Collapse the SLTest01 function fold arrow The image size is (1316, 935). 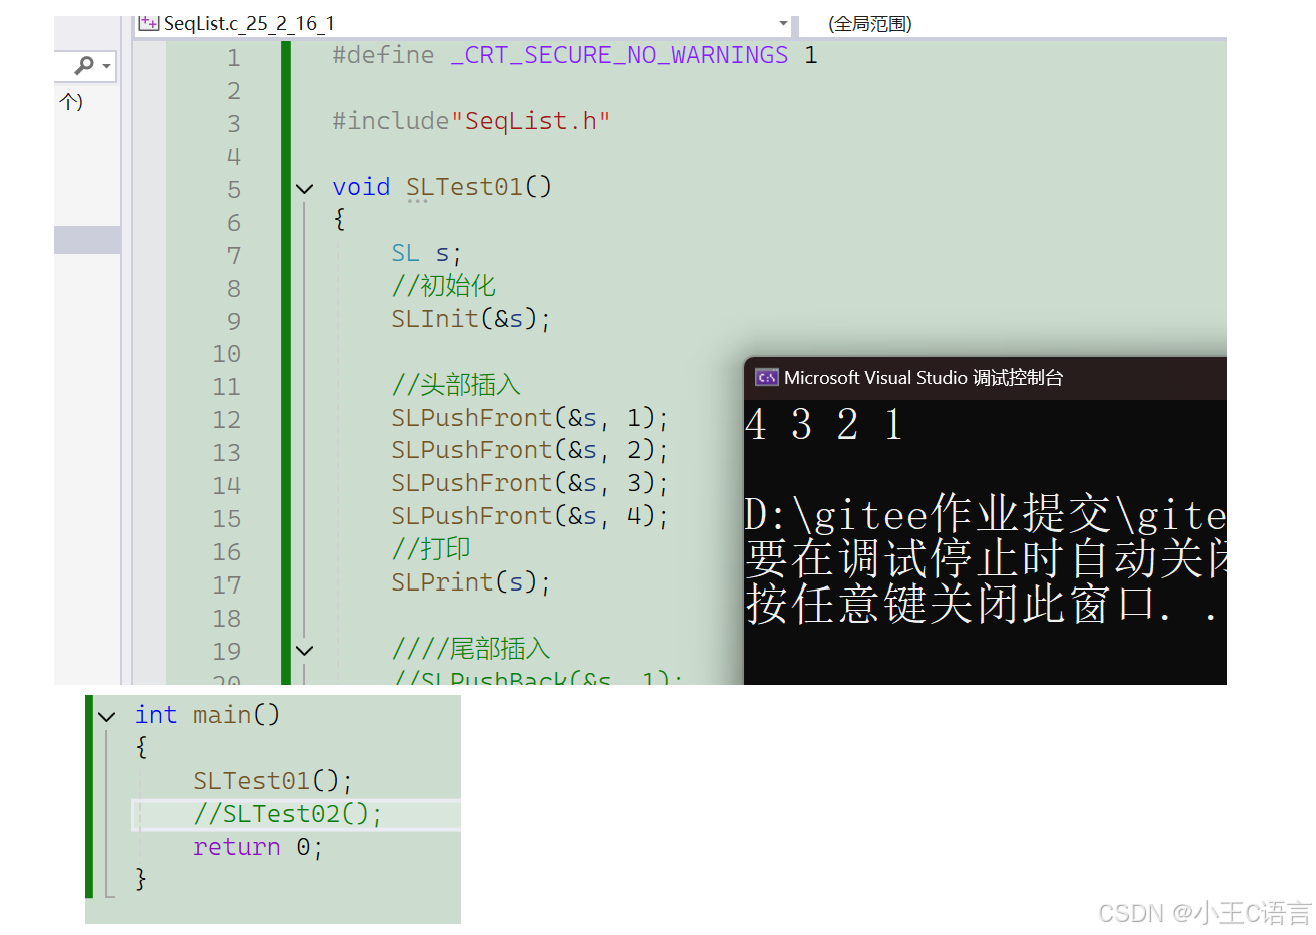305,188
